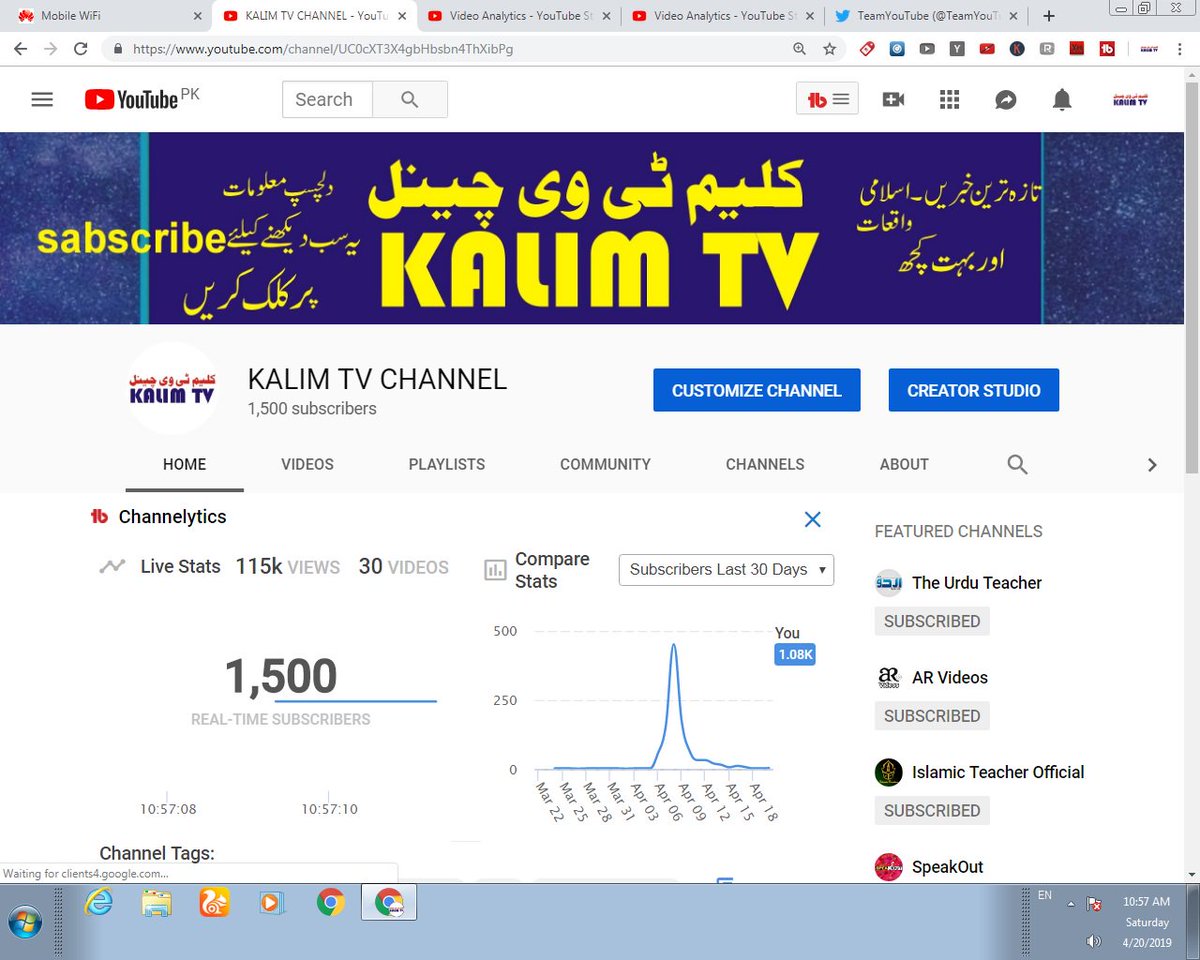Switch to the HOME channel tab

184,464
